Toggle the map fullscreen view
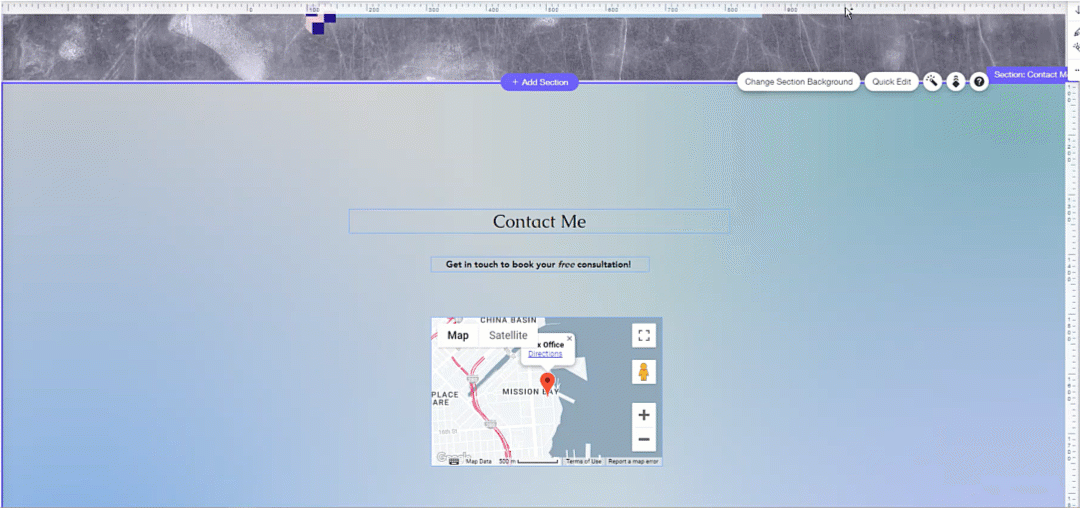1080x508 pixels. 644,336
